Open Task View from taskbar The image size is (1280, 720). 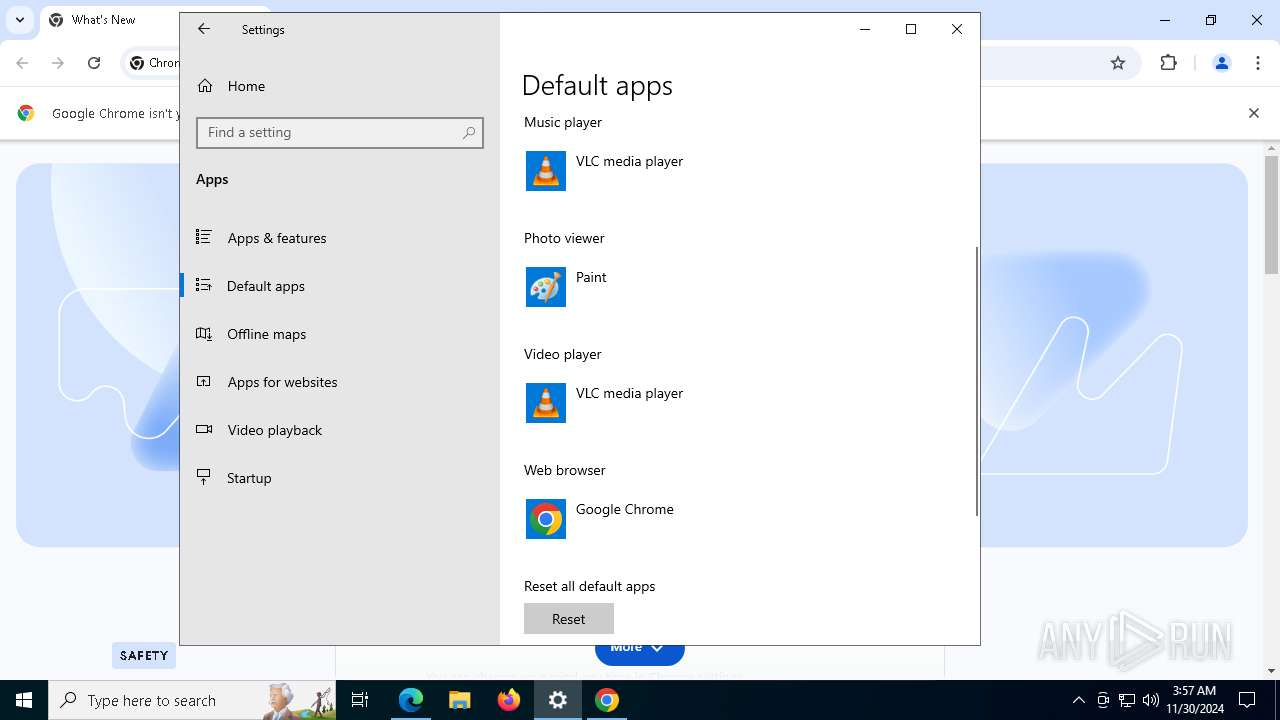click(x=360, y=700)
